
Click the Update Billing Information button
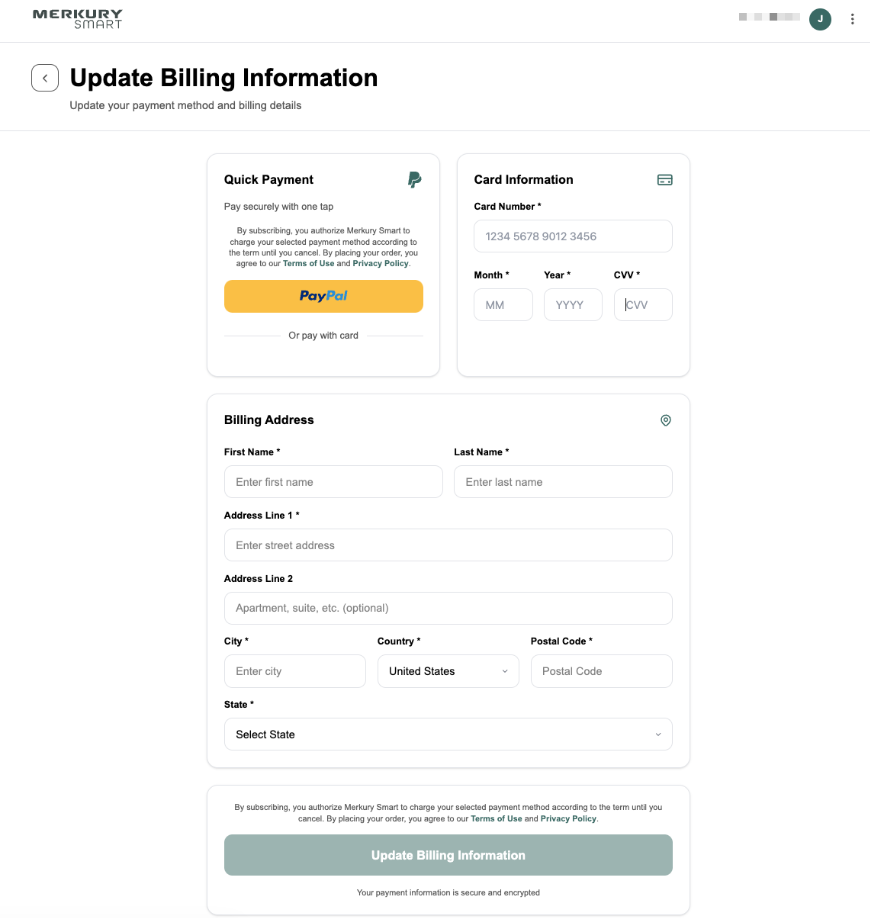pyautogui.click(x=448, y=855)
